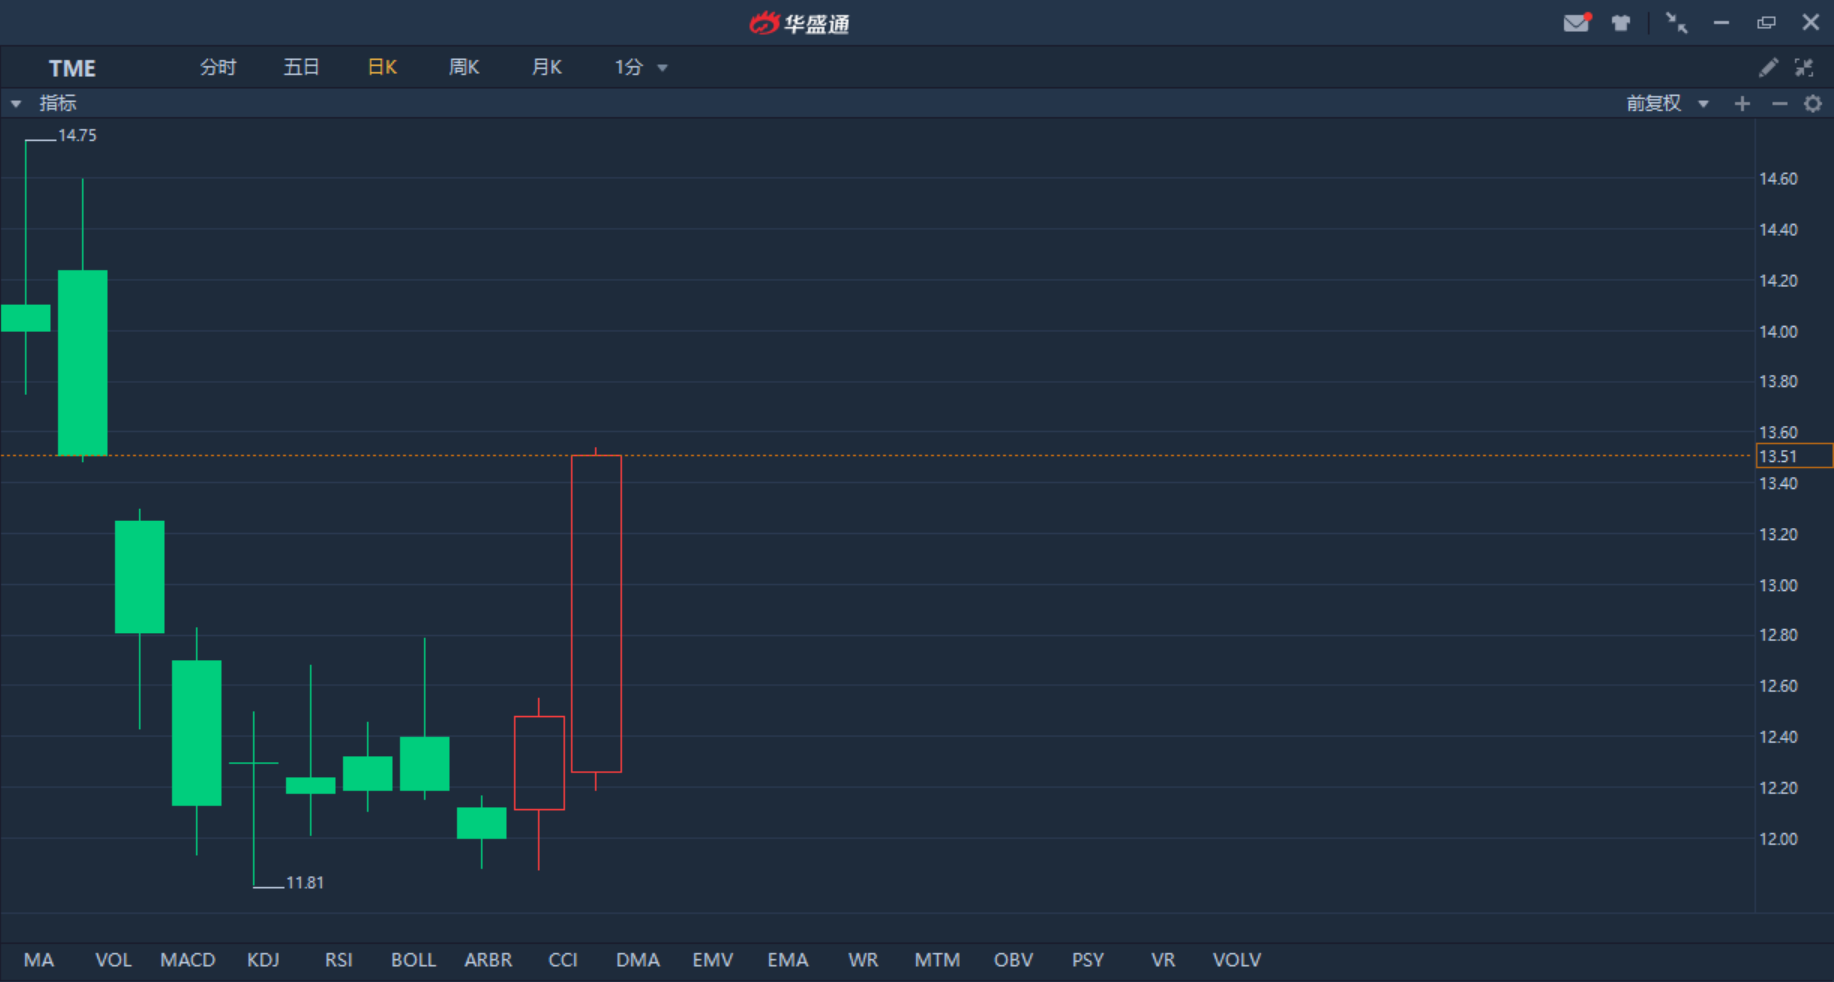
Task: Zoom out chart with minus icon
Action: [x=1779, y=103]
